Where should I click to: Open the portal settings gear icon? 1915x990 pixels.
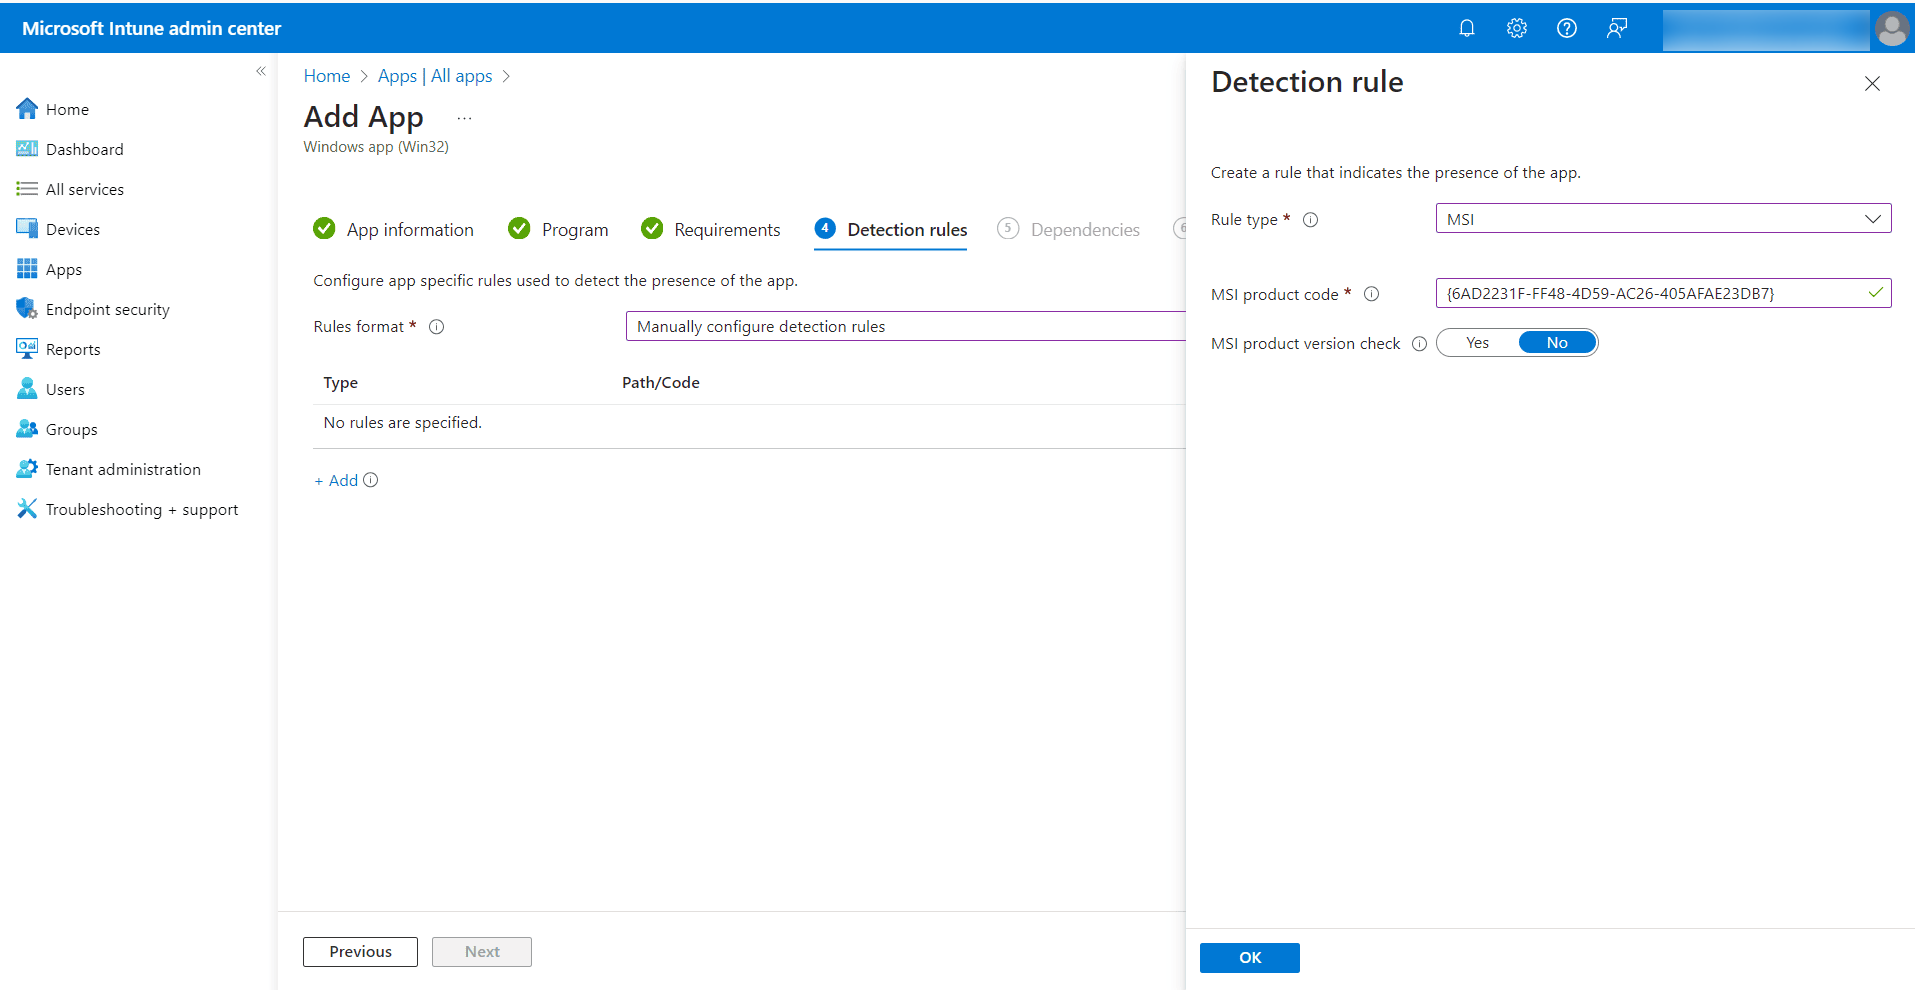[x=1516, y=28]
